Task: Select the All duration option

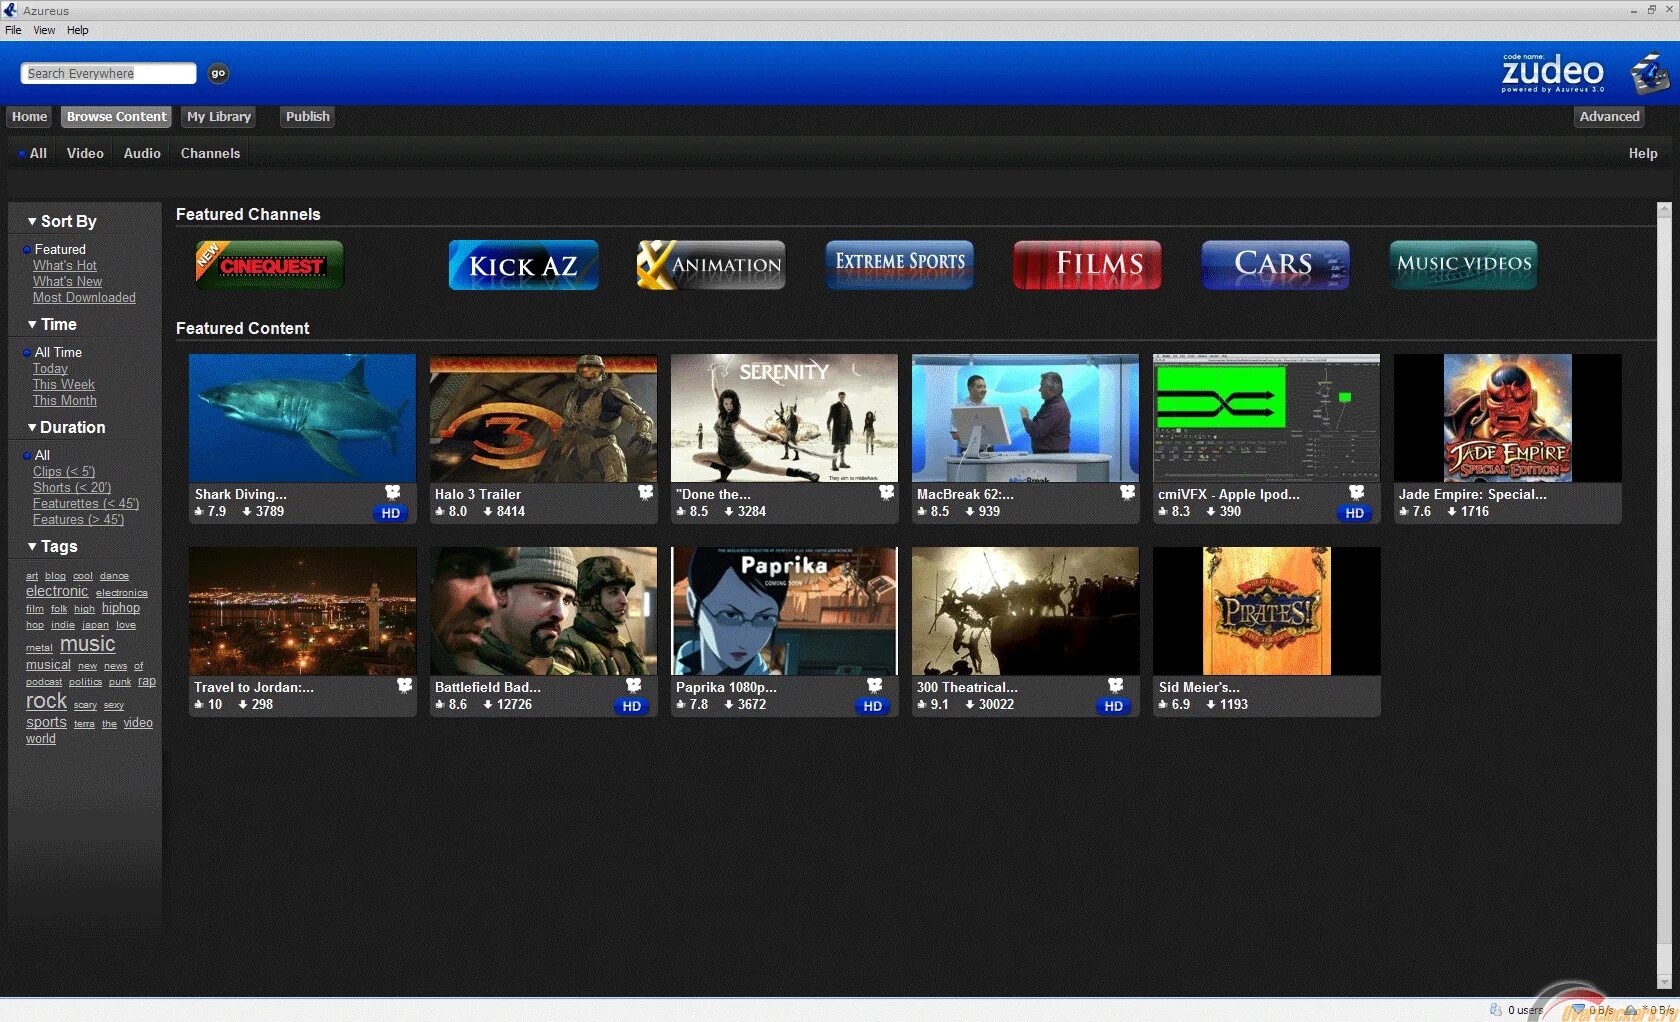Action: pyautogui.click(x=42, y=455)
